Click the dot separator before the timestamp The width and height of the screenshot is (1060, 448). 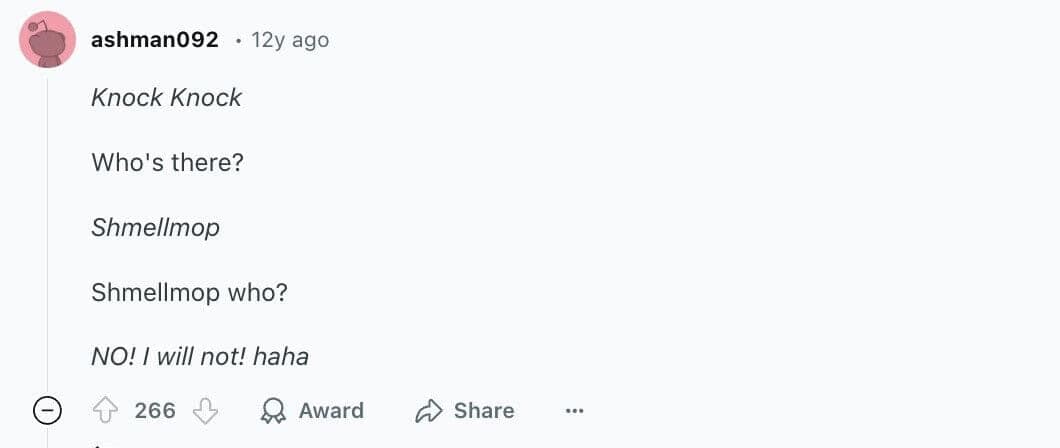pos(238,41)
